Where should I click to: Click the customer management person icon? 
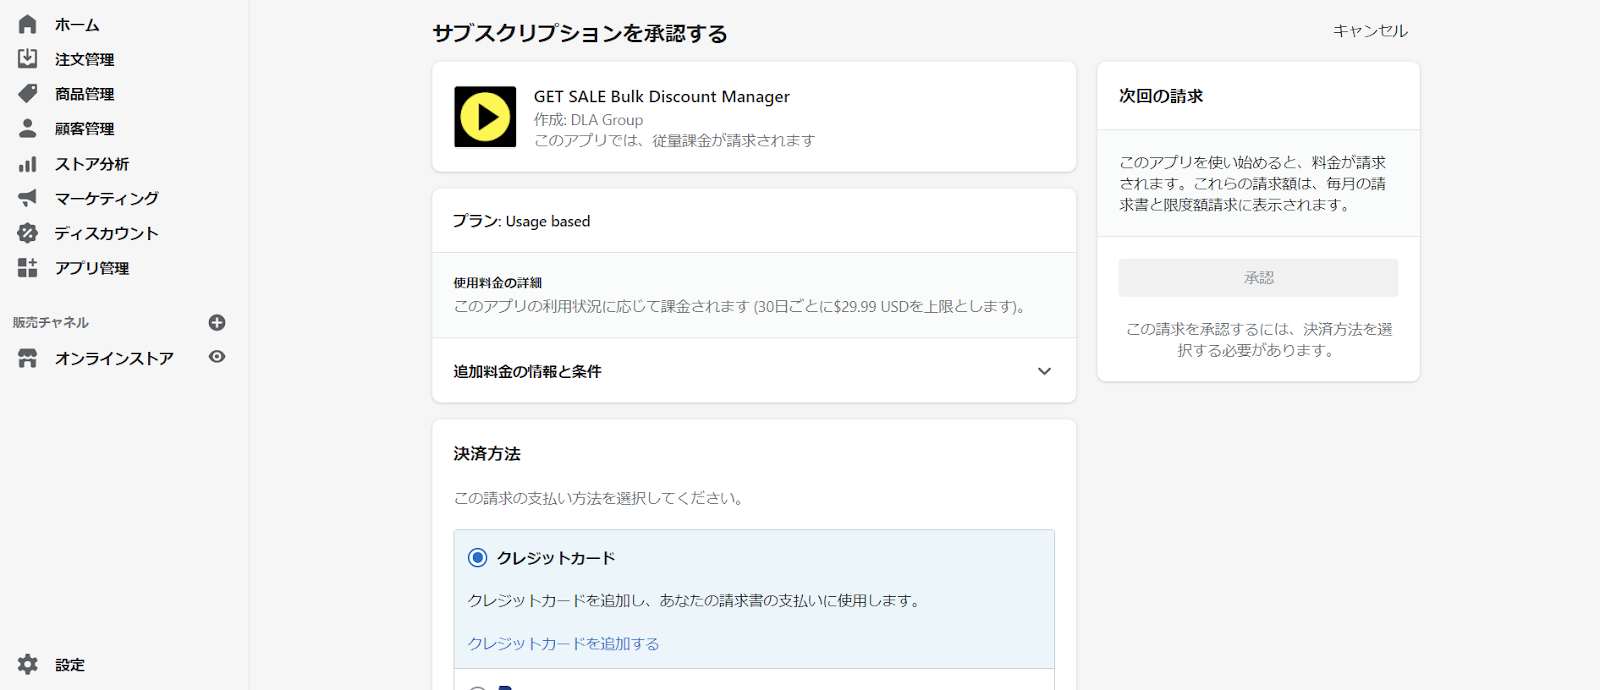[x=27, y=128]
